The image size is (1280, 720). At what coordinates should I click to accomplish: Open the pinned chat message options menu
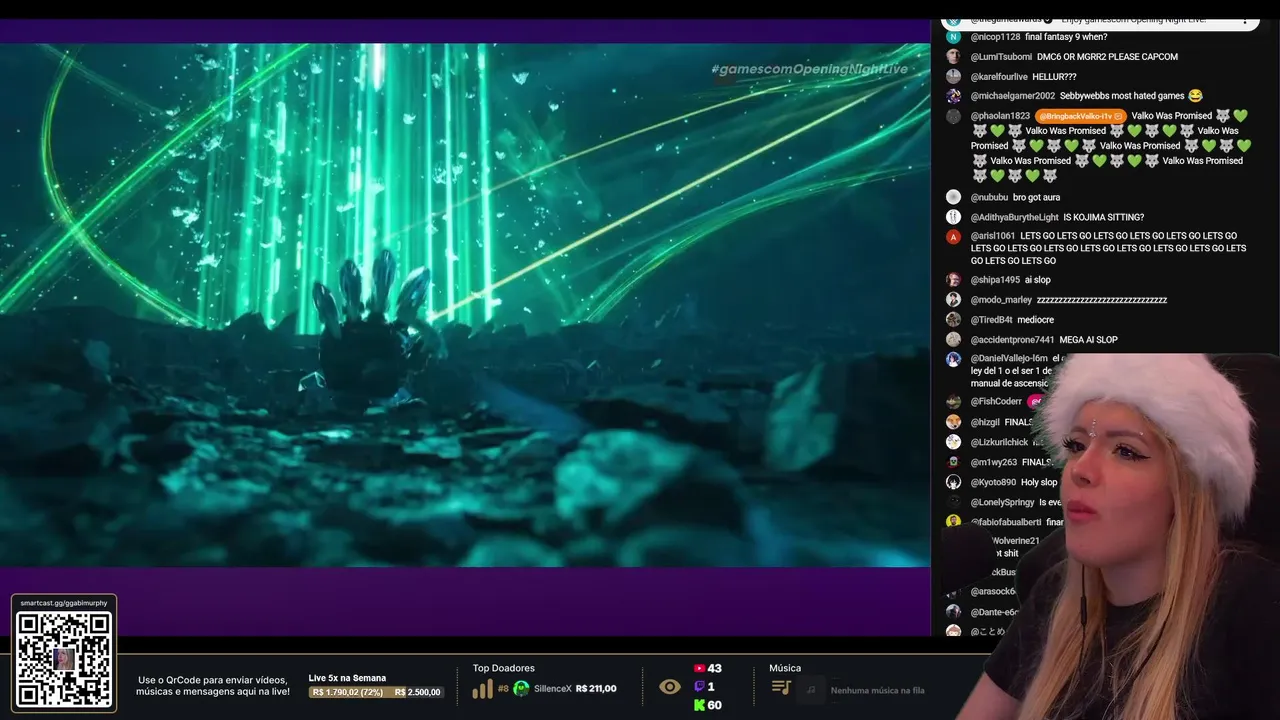click(x=1244, y=20)
